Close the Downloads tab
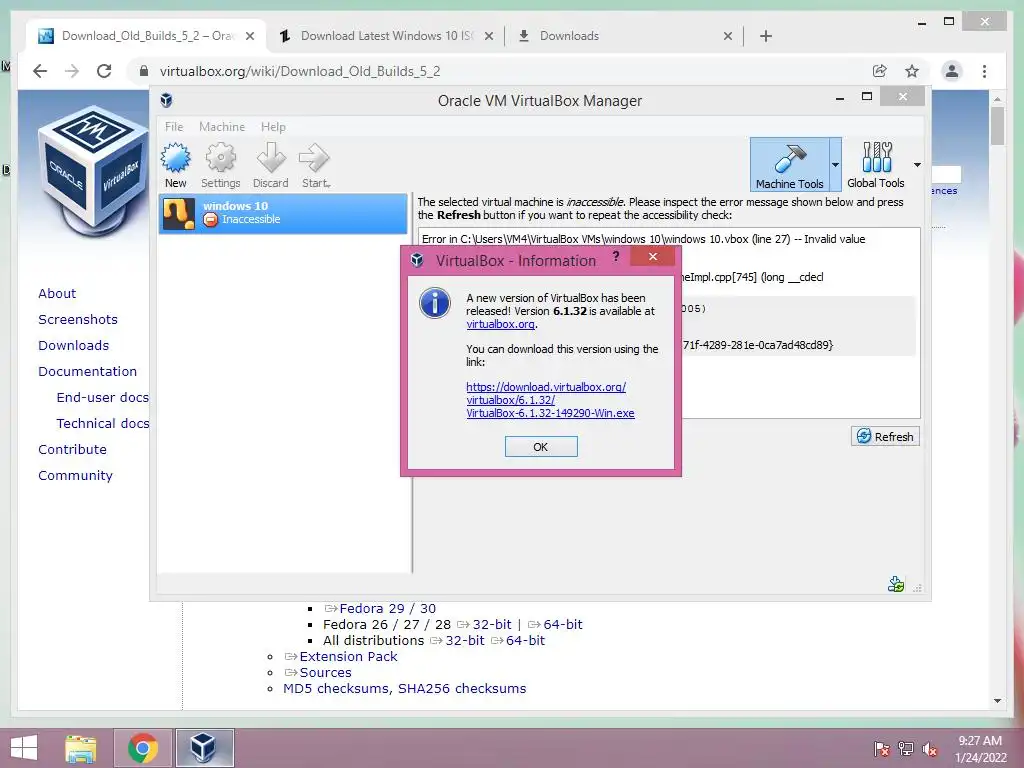 pyautogui.click(x=728, y=37)
